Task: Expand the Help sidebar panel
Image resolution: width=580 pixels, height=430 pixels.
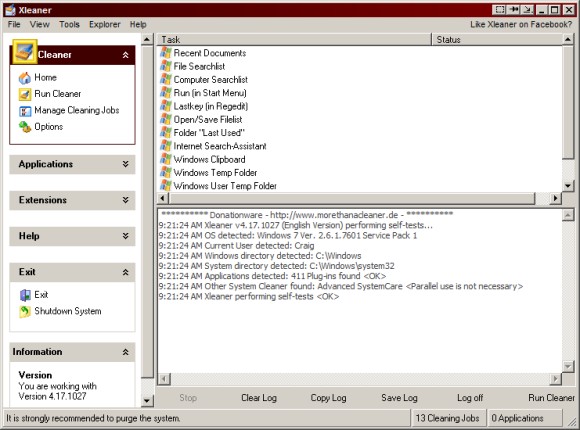Action: (125, 236)
